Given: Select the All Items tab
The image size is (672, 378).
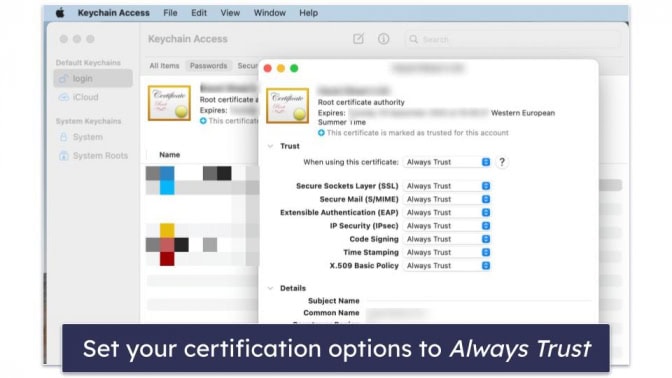Looking at the screenshot, I should pos(164,66).
